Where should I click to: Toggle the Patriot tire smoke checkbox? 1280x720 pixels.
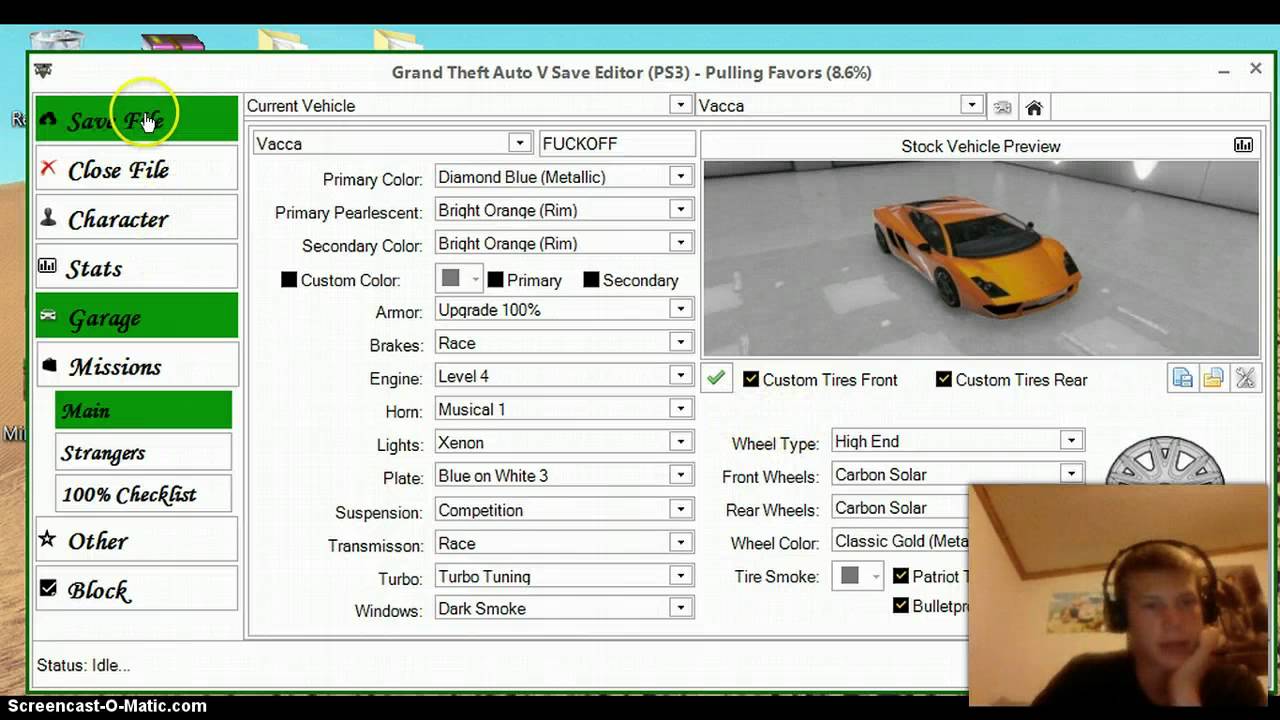pos(901,576)
